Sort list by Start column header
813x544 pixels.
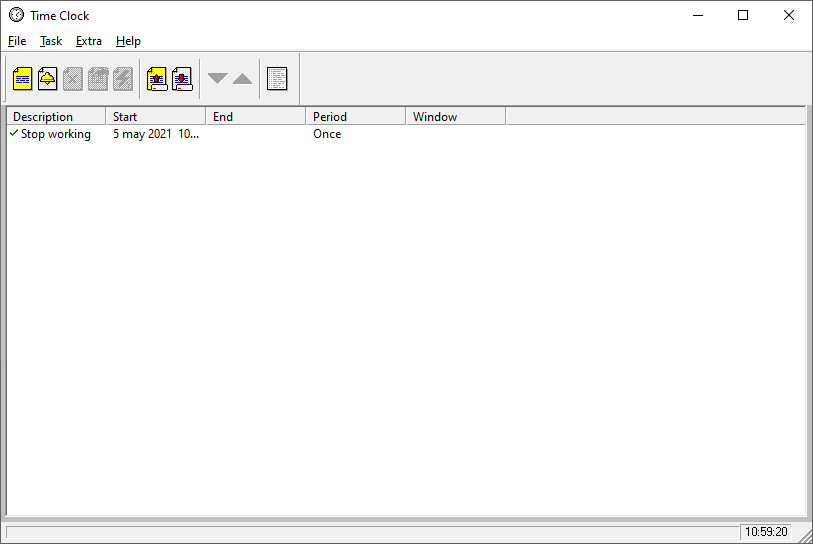tap(156, 117)
